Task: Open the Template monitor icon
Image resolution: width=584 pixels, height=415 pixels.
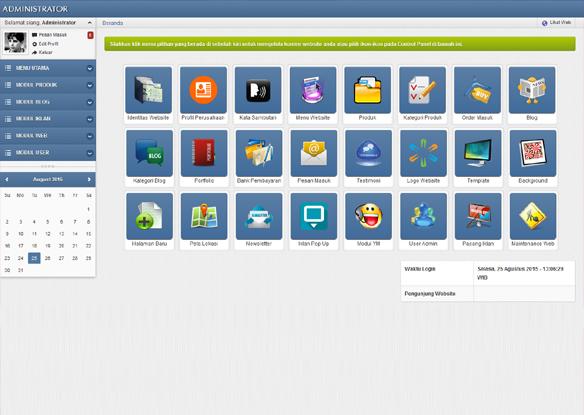Action: coord(478,153)
